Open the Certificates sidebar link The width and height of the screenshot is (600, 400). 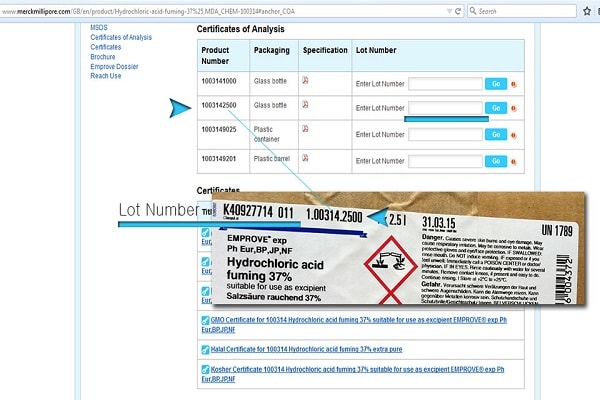click(x=106, y=47)
